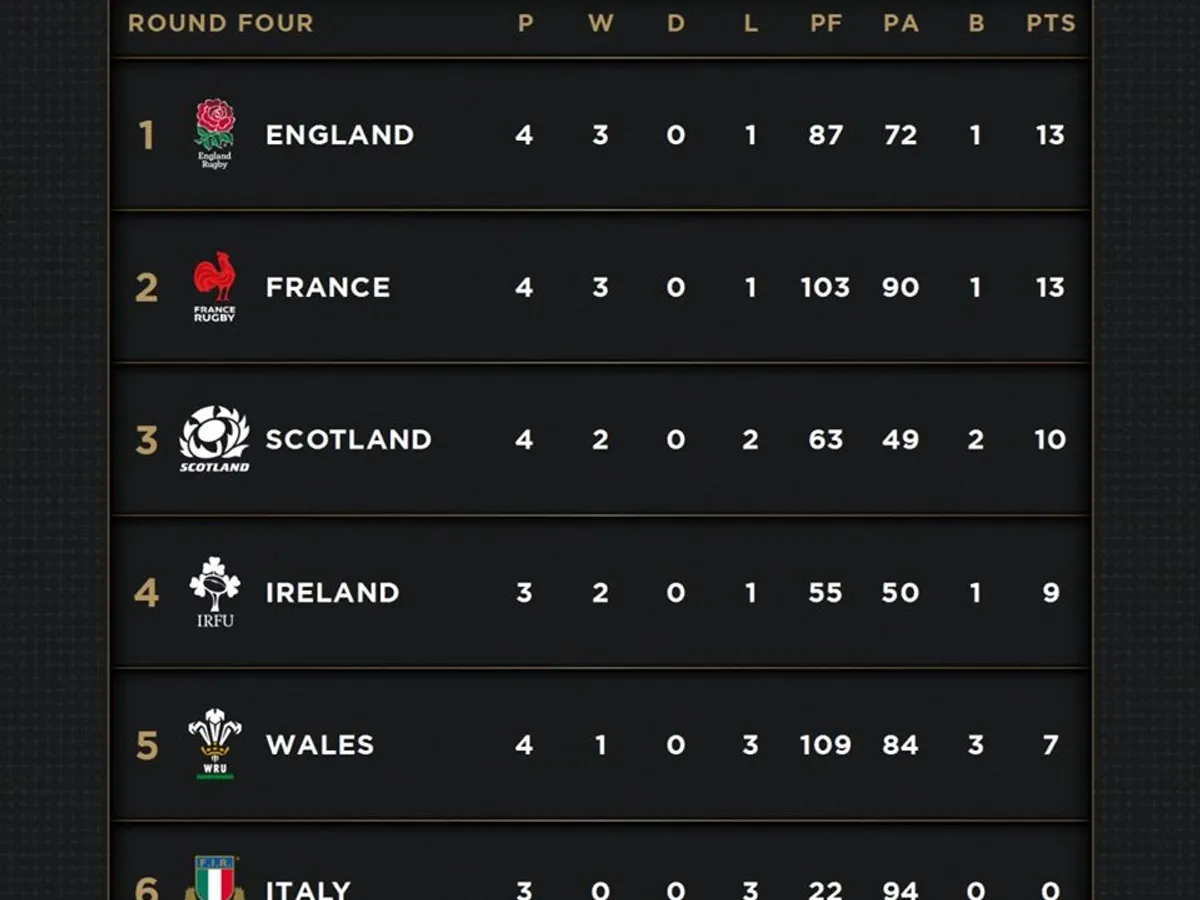
Task: Click the Italy FIR shield logo
Action: pyautogui.click(x=214, y=880)
